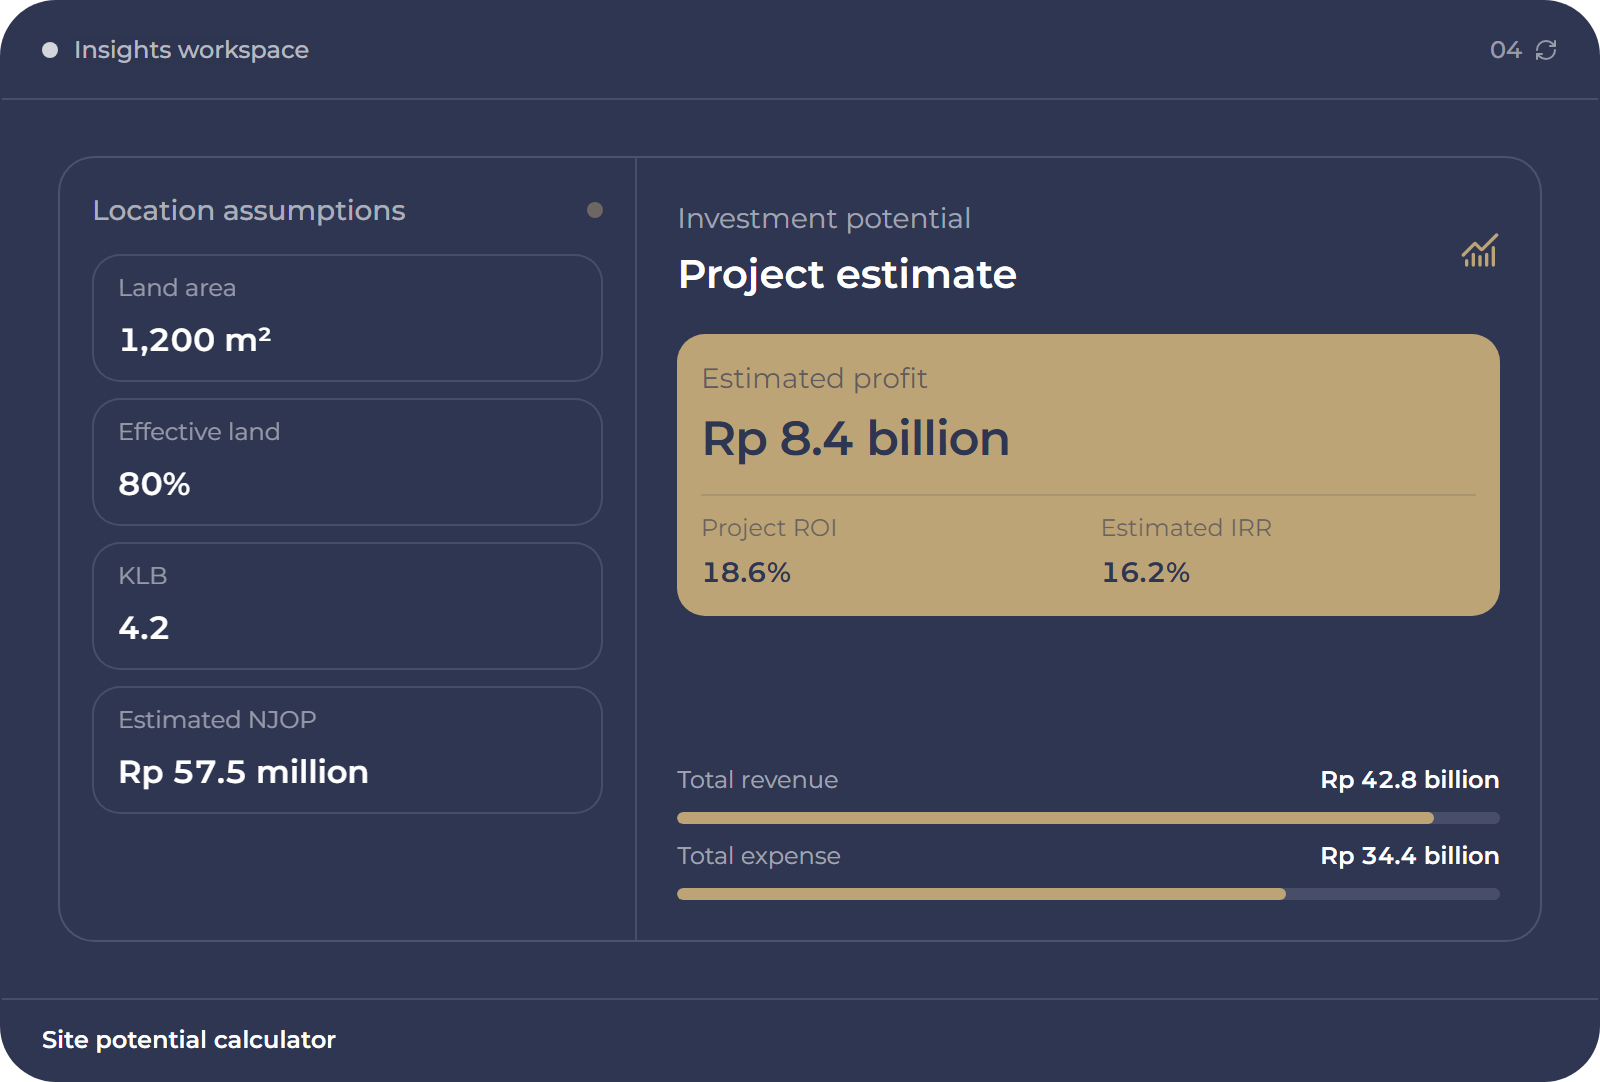Click the Insights workspace title
The width and height of the screenshot is (1600, 1082).
[191, 50]
